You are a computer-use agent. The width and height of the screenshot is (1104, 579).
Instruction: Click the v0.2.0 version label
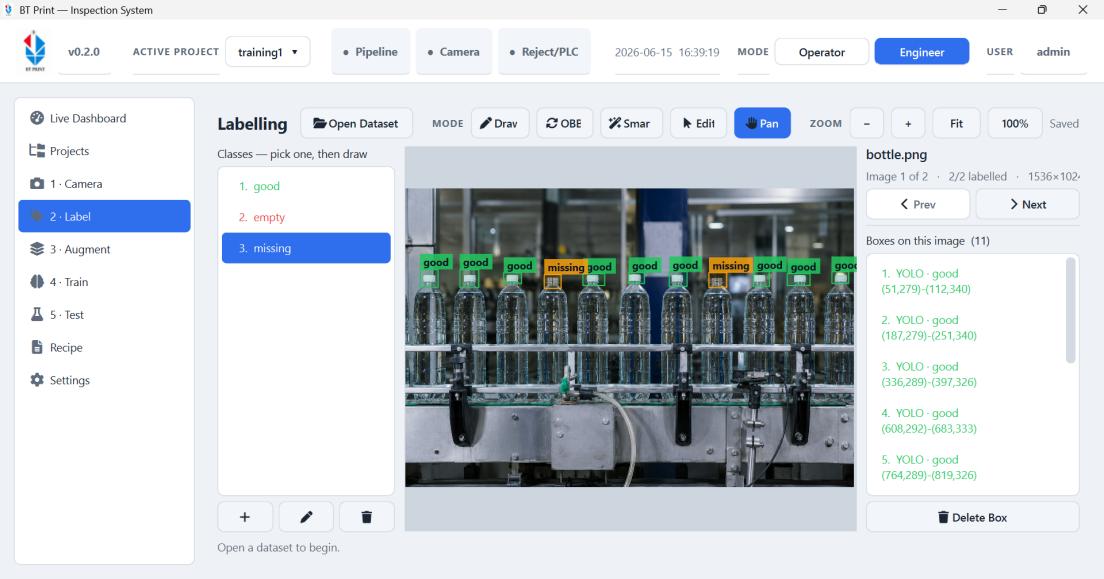(84, 52)
